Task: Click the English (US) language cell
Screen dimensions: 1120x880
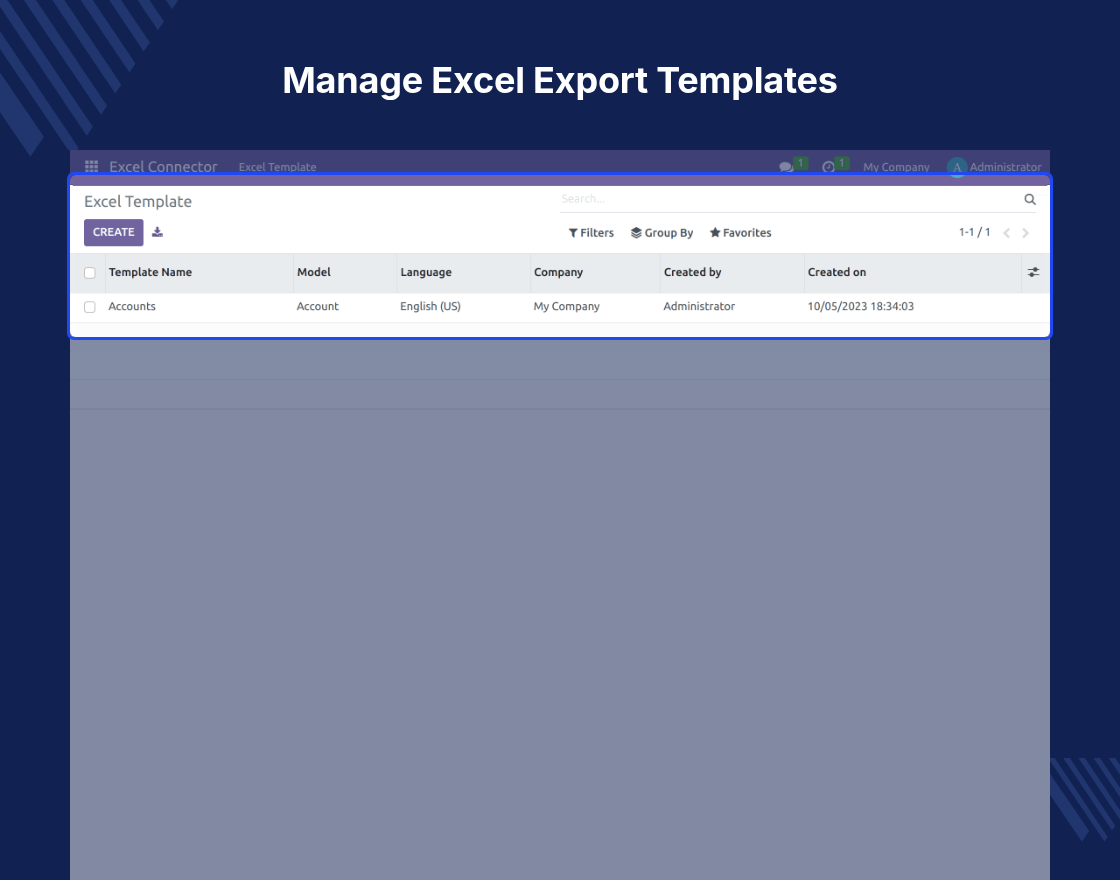Action: (x=430, y=306)
